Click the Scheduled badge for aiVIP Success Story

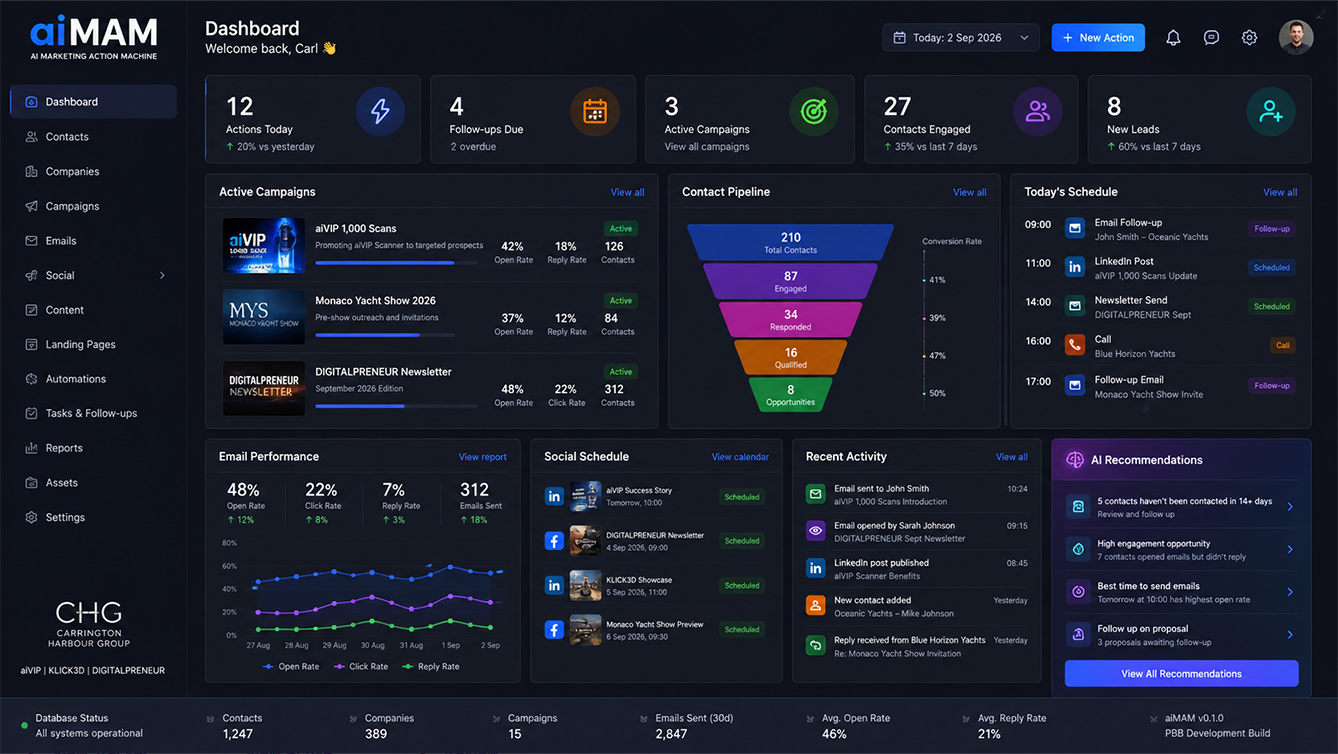(742, 497)
